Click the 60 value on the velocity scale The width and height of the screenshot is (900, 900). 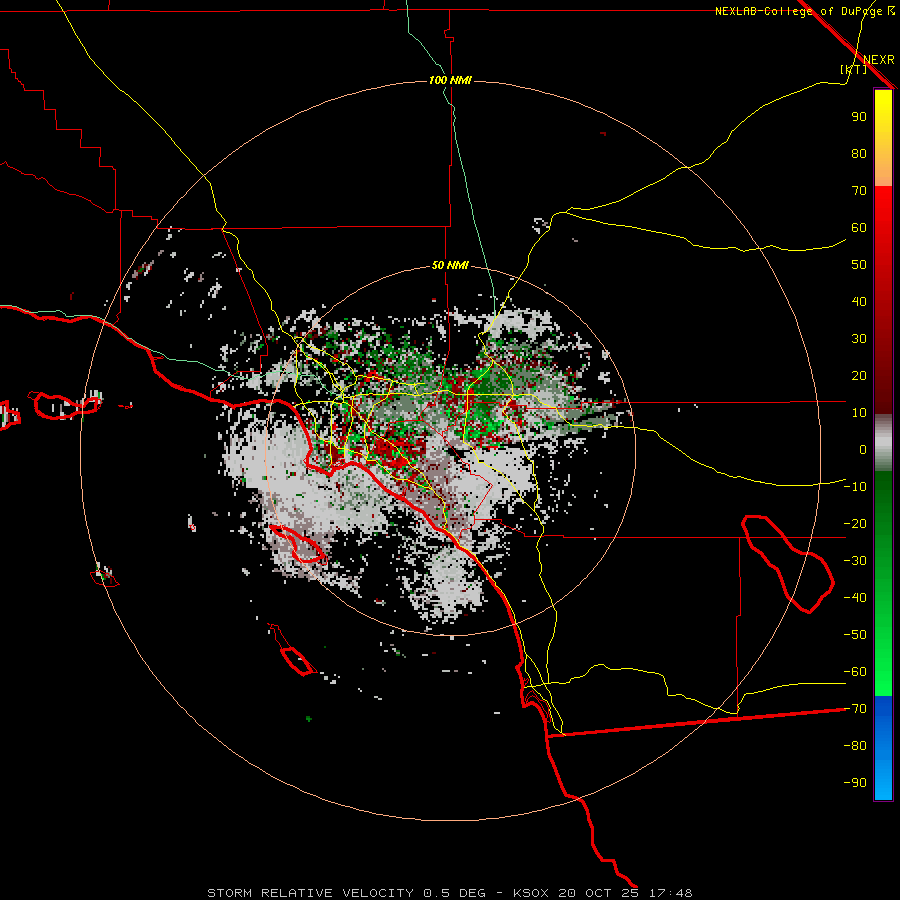[859, 228]
